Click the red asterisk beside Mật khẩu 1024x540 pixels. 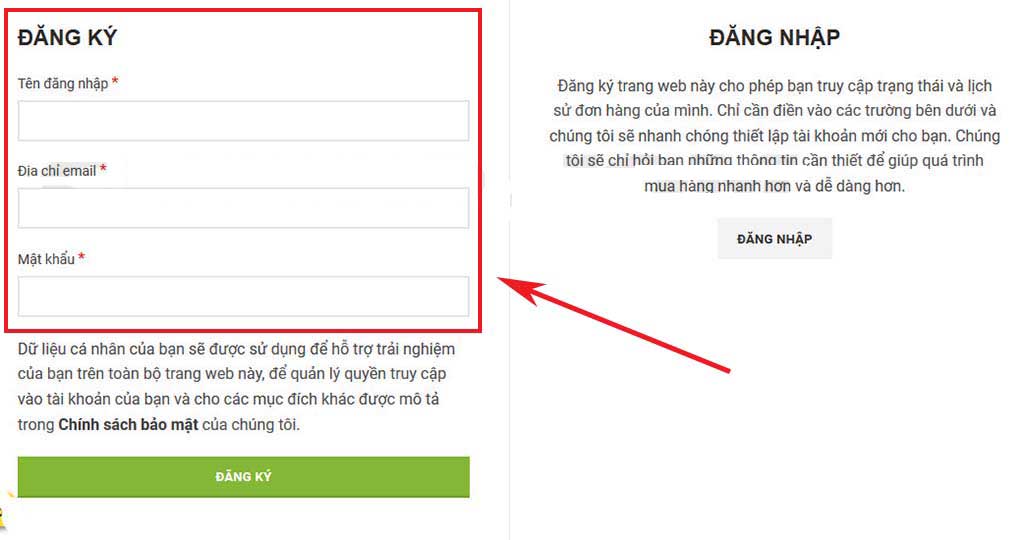pyautogui.click(x=82, y=257)
